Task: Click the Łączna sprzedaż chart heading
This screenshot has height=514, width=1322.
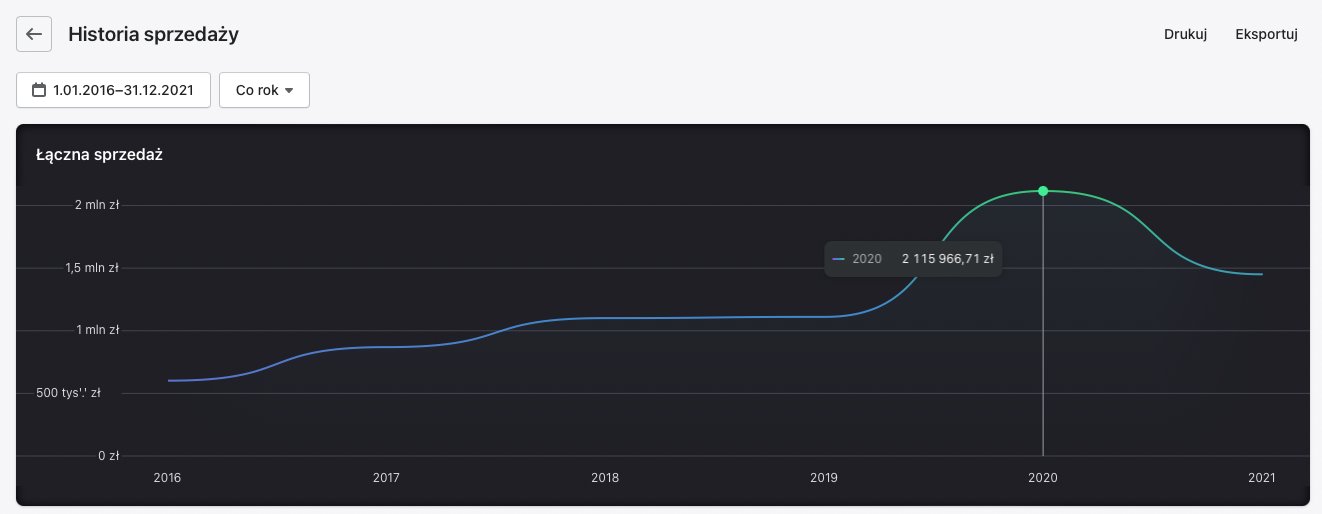Action: 99,155
